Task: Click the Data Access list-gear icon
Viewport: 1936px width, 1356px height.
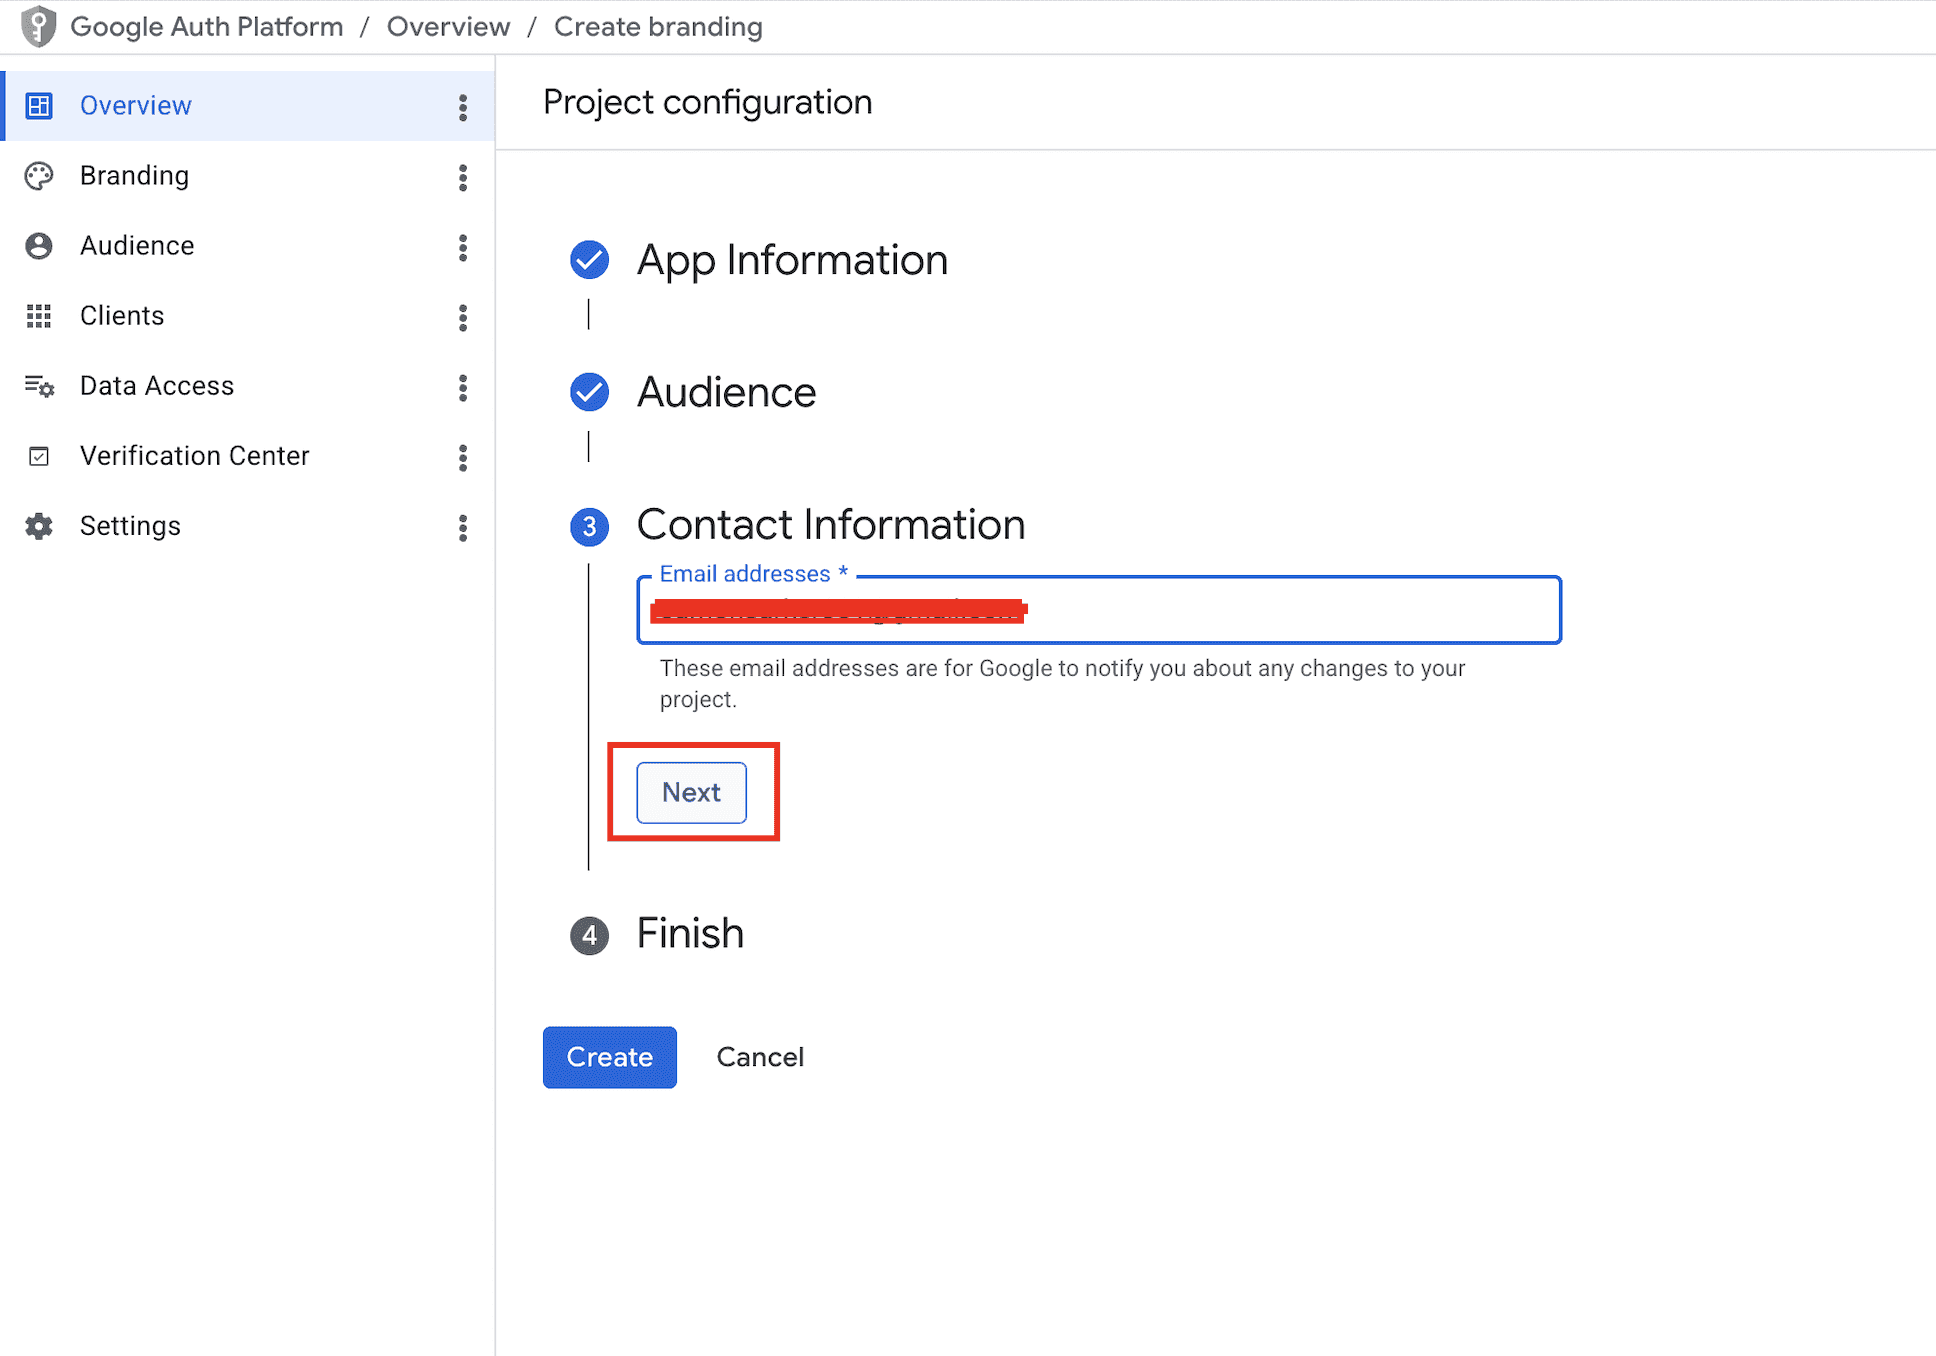Action: [39, 386]
